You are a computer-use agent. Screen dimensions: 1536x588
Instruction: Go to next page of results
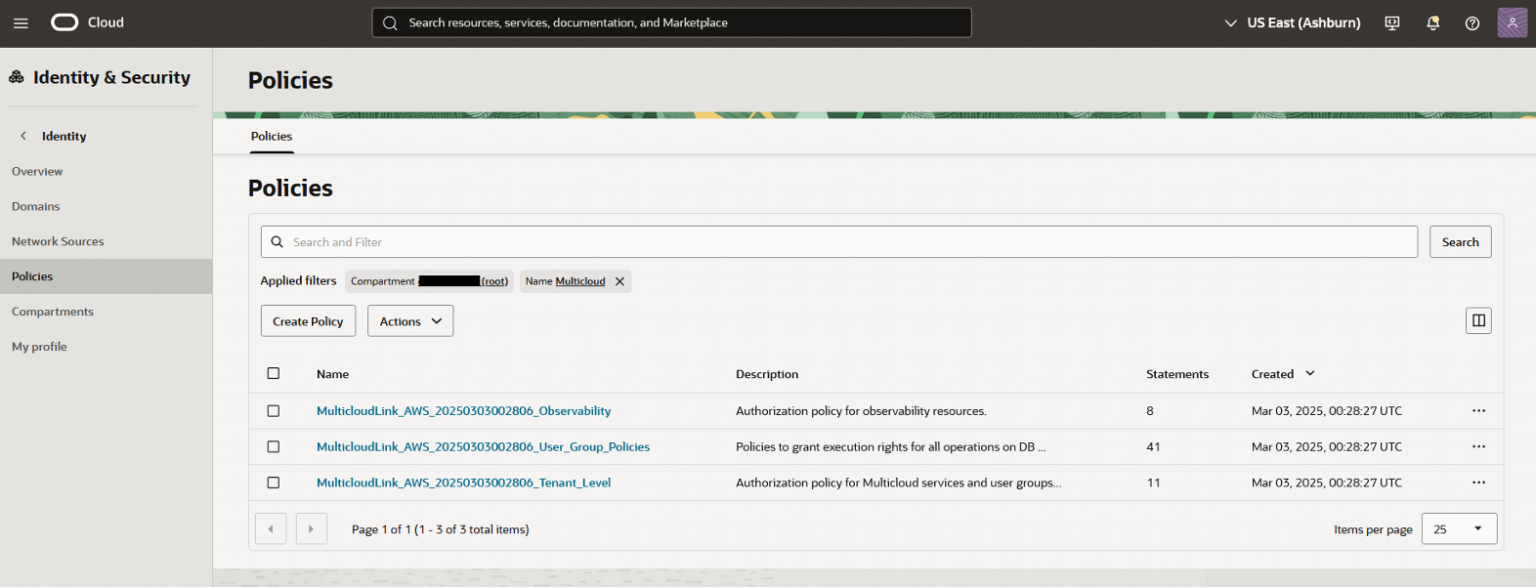pyautogui.click(x=312, y=529)
